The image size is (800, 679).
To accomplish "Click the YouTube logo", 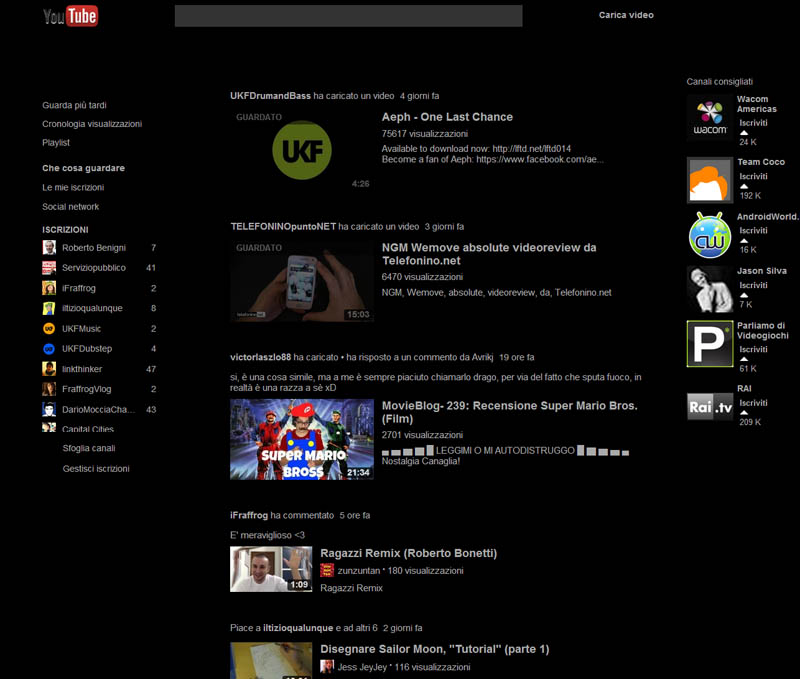I will tap(70, 16).
